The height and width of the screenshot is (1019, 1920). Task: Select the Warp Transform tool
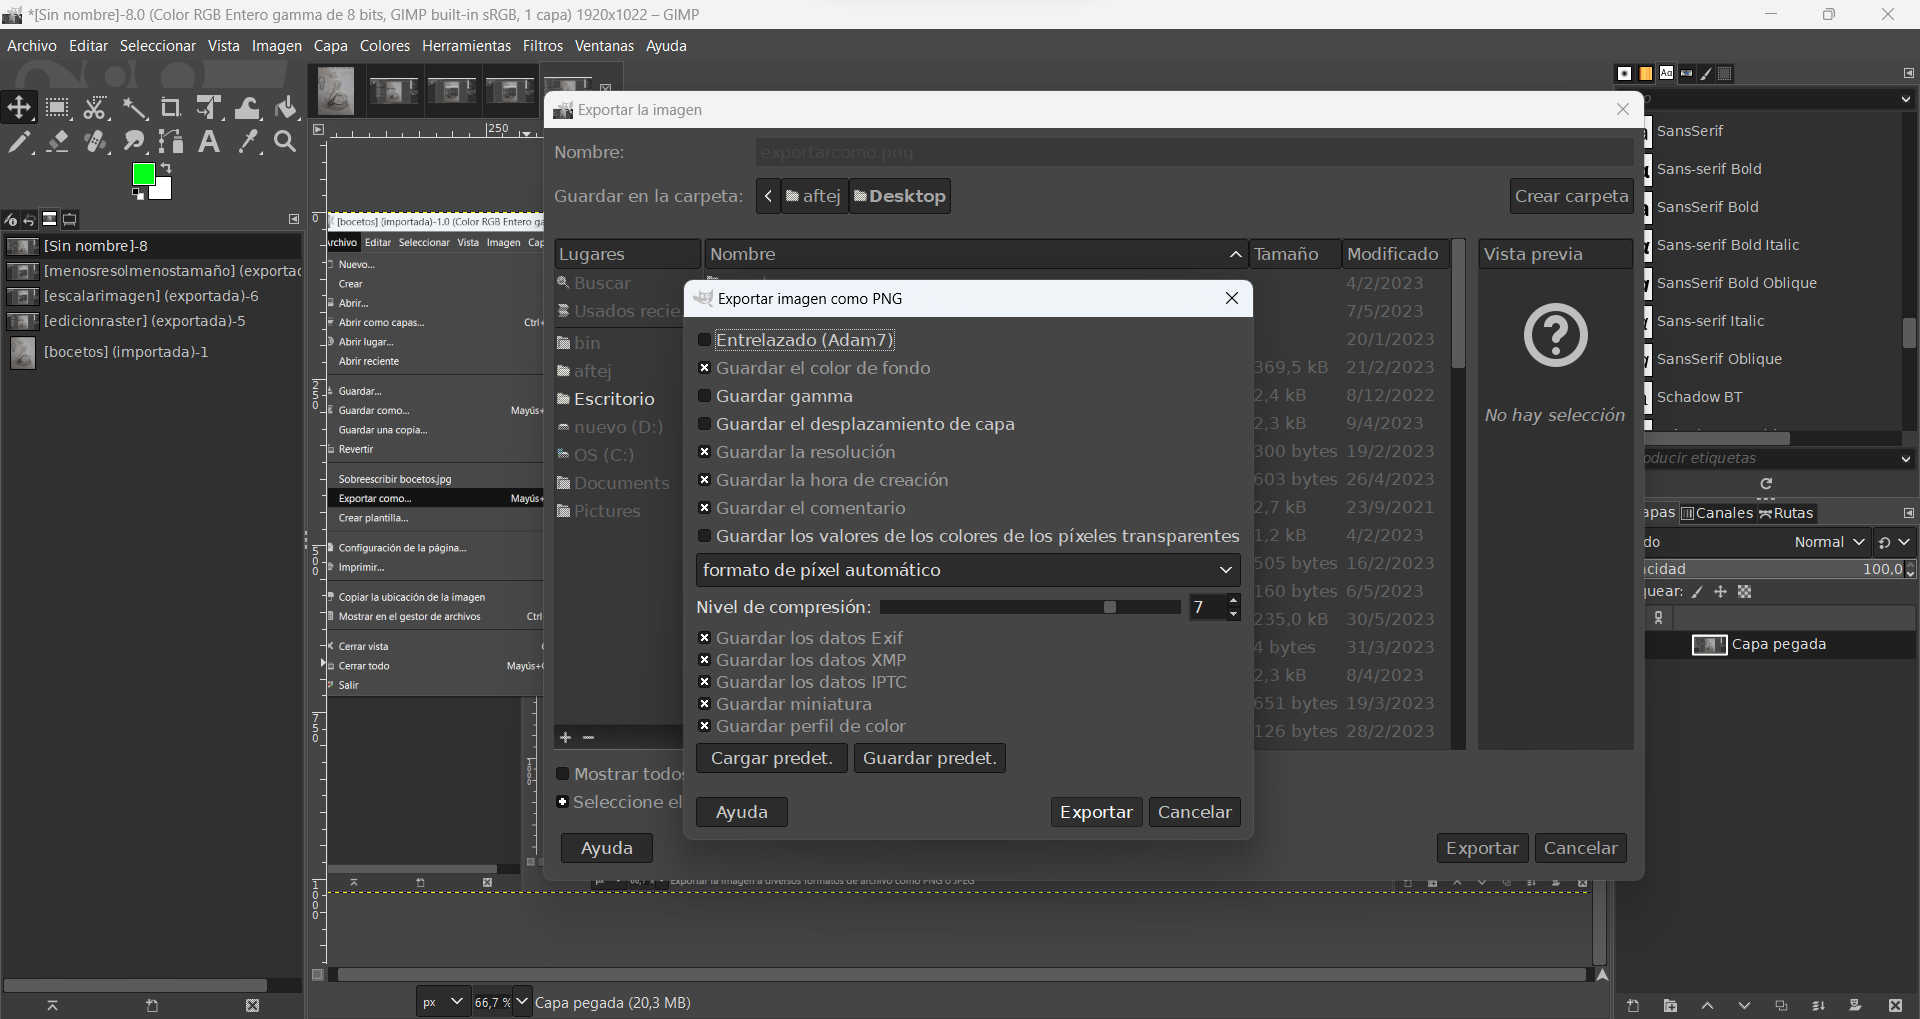pyautogui.click(x=247, y=108)
